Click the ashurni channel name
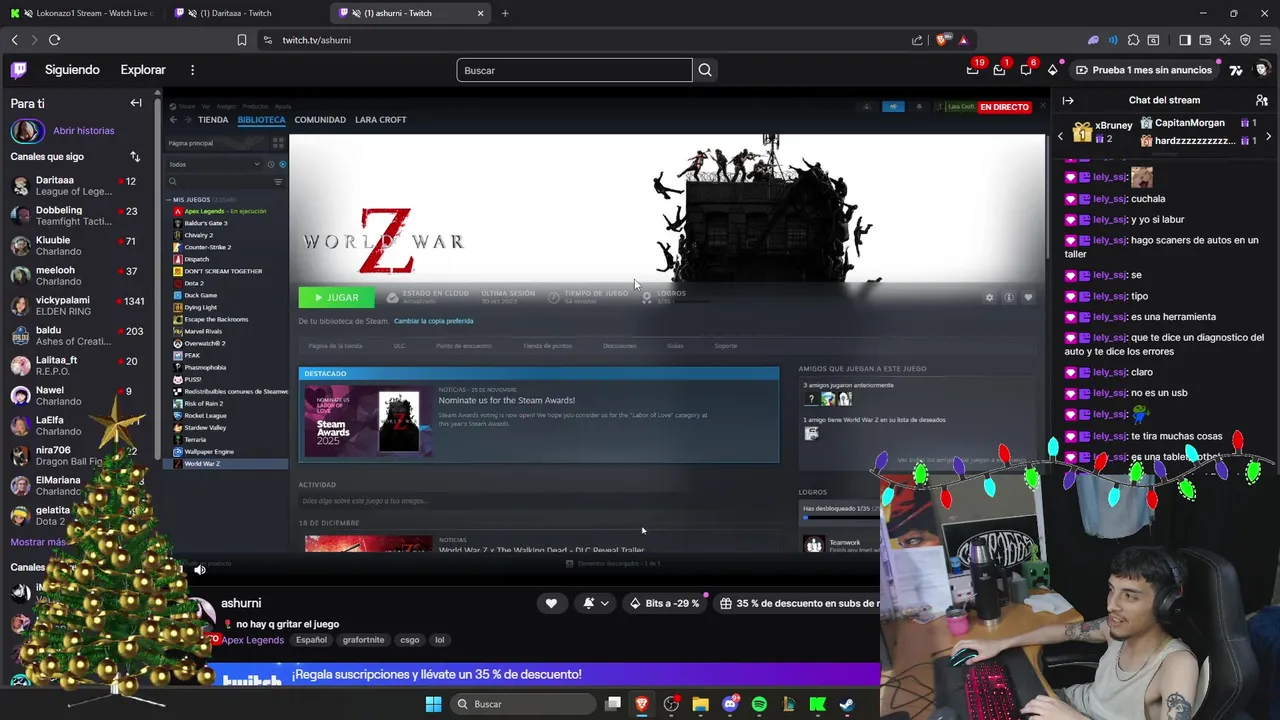The height and width of the screenshot is (720, 1280). coord(241,603)
